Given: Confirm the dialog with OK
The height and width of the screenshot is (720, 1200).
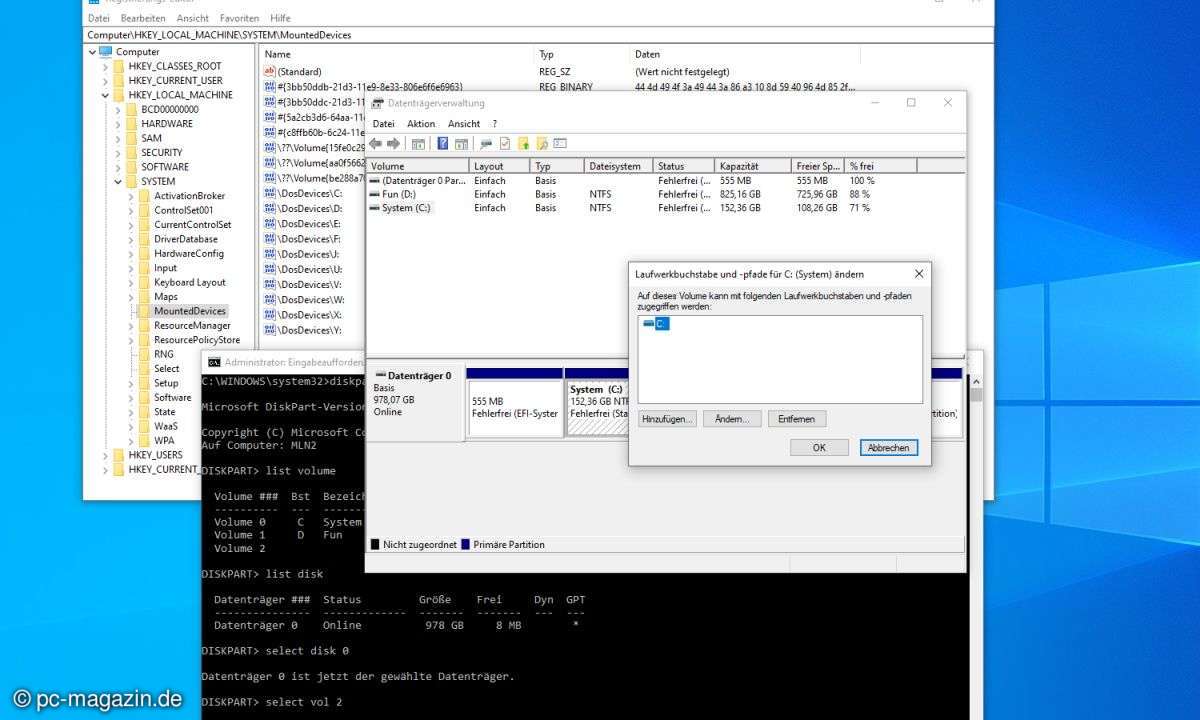Looking at the screenshot, I should (819, 448).
